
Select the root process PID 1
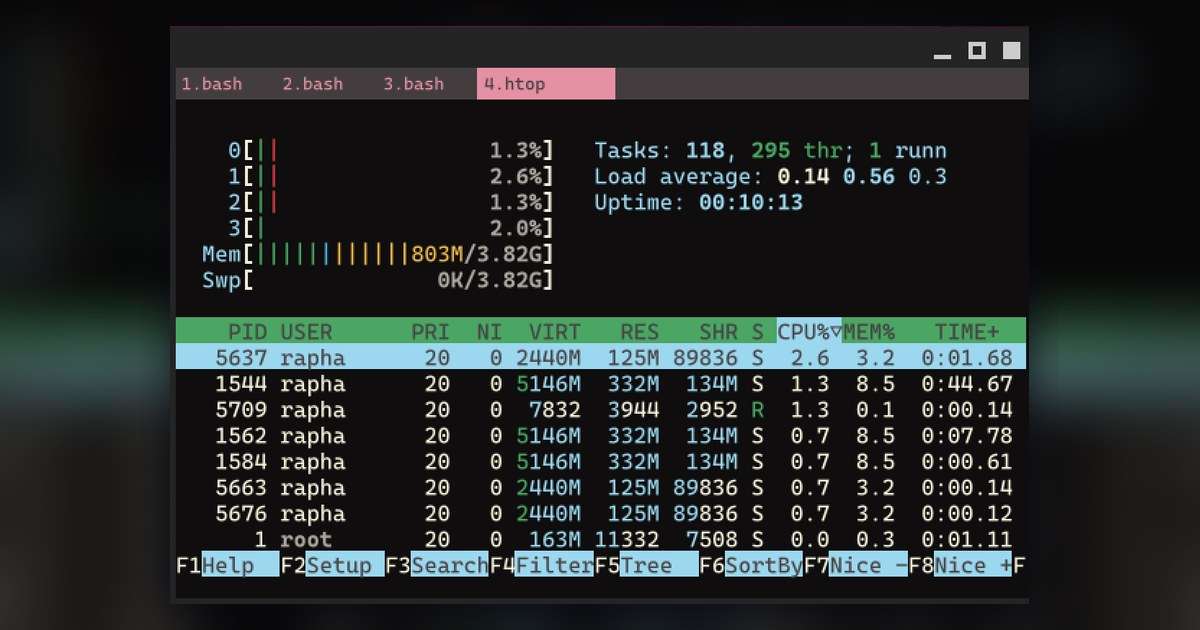click(x=601, y=540)
